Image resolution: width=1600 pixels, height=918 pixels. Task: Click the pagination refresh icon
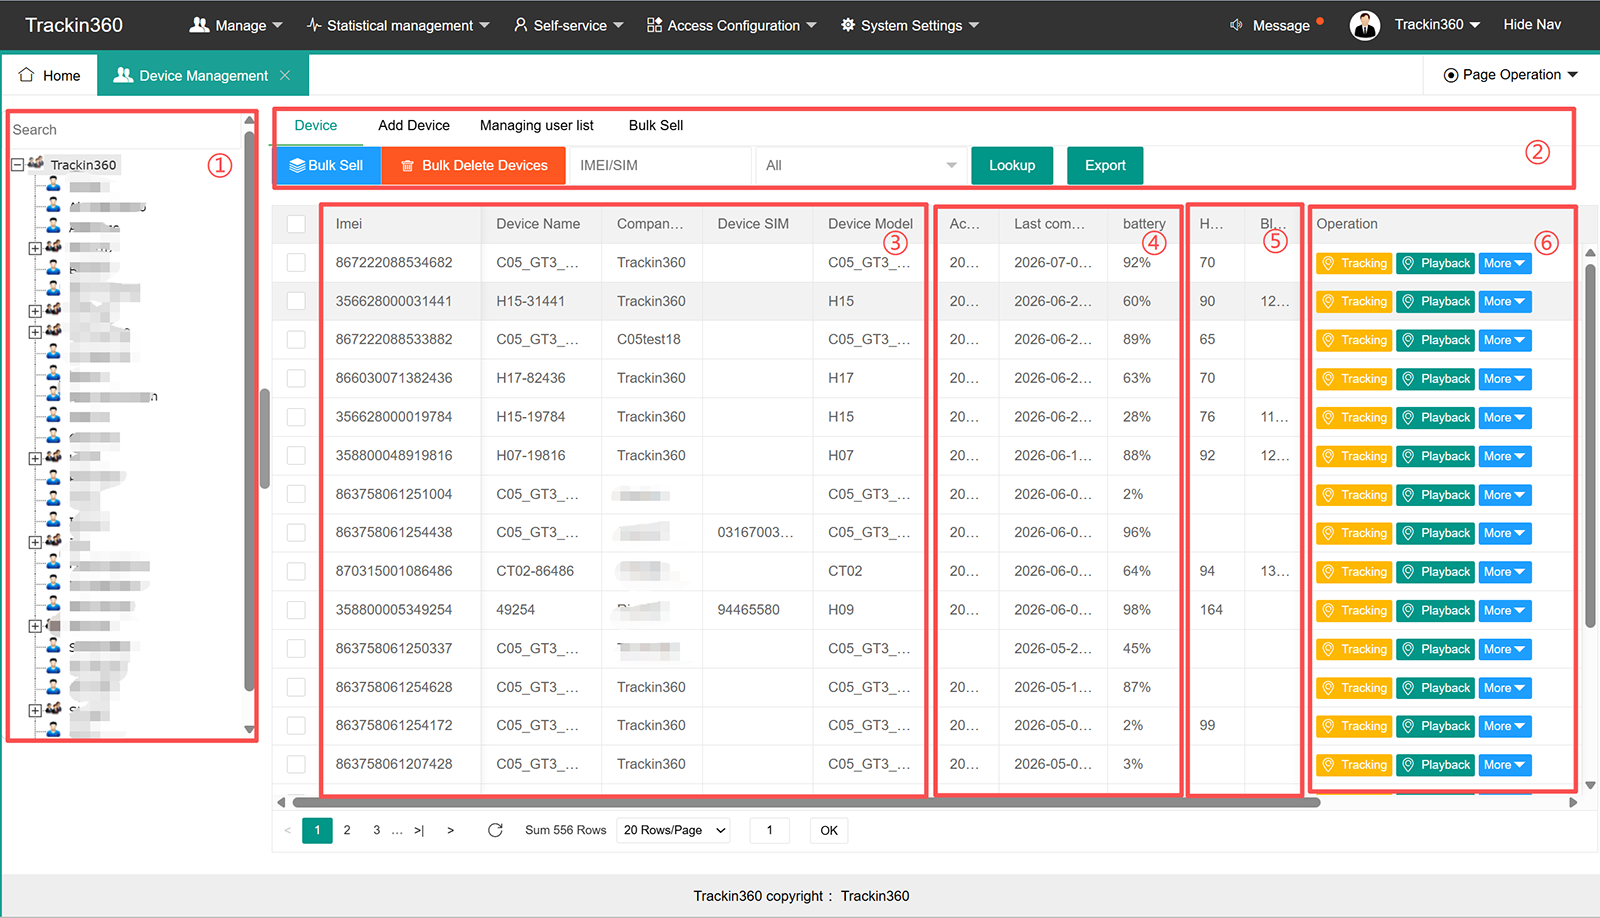point(495,830)
